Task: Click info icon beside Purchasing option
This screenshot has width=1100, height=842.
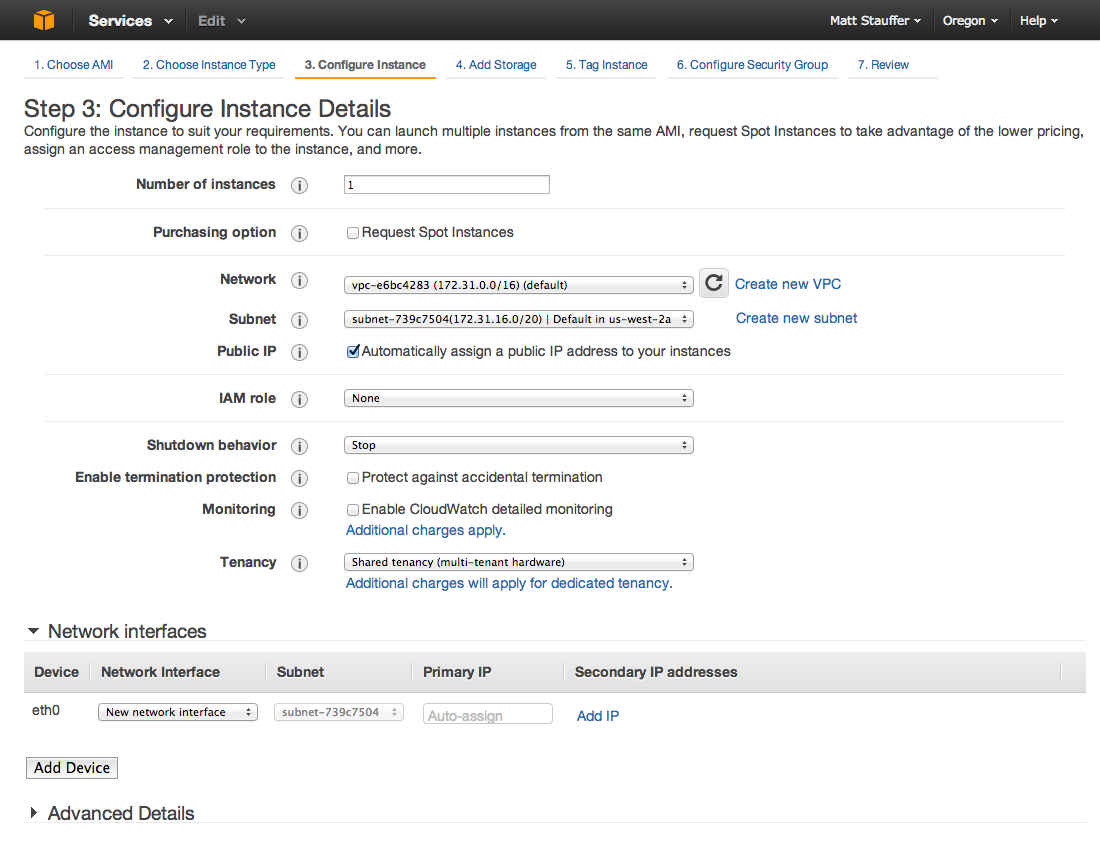Action: coord(300,233)
